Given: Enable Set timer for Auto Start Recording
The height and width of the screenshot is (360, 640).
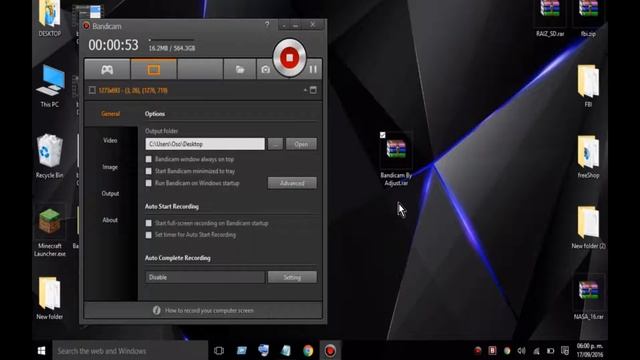Looking at the screenshot, I should coord(149,235).
